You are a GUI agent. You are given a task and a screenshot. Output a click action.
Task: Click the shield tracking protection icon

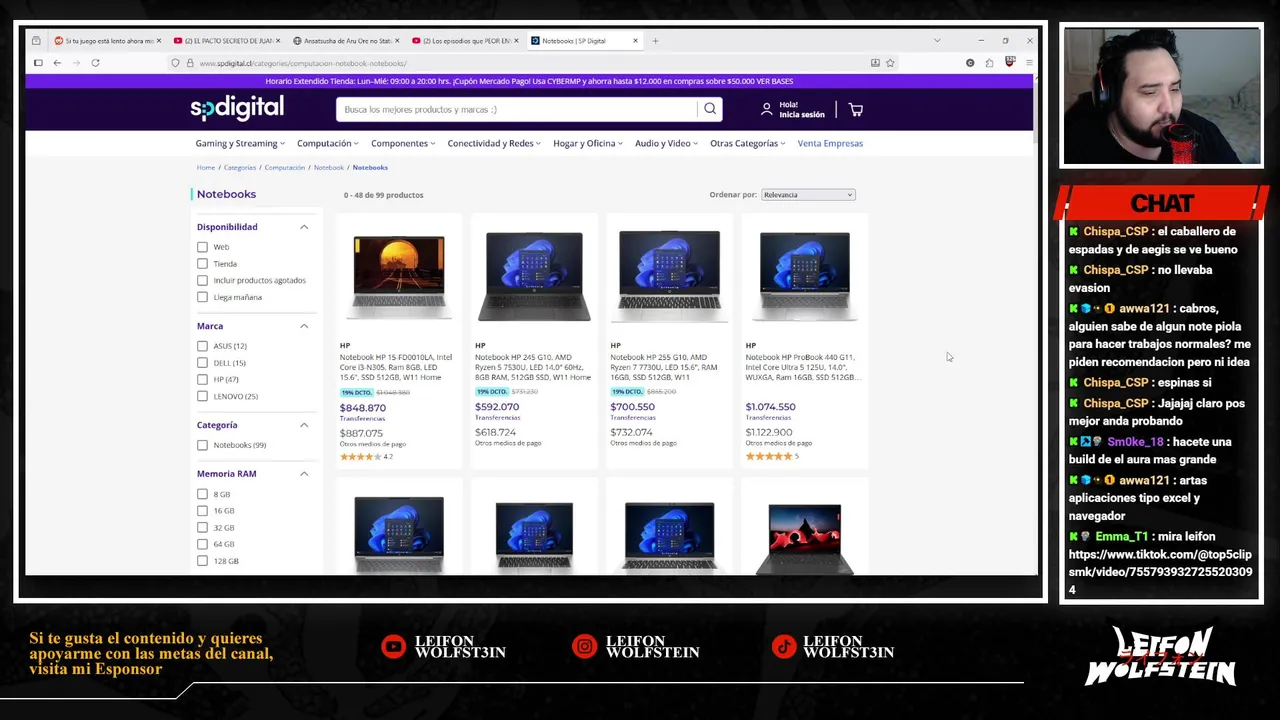pyautogui.click(x=175, y=63)
